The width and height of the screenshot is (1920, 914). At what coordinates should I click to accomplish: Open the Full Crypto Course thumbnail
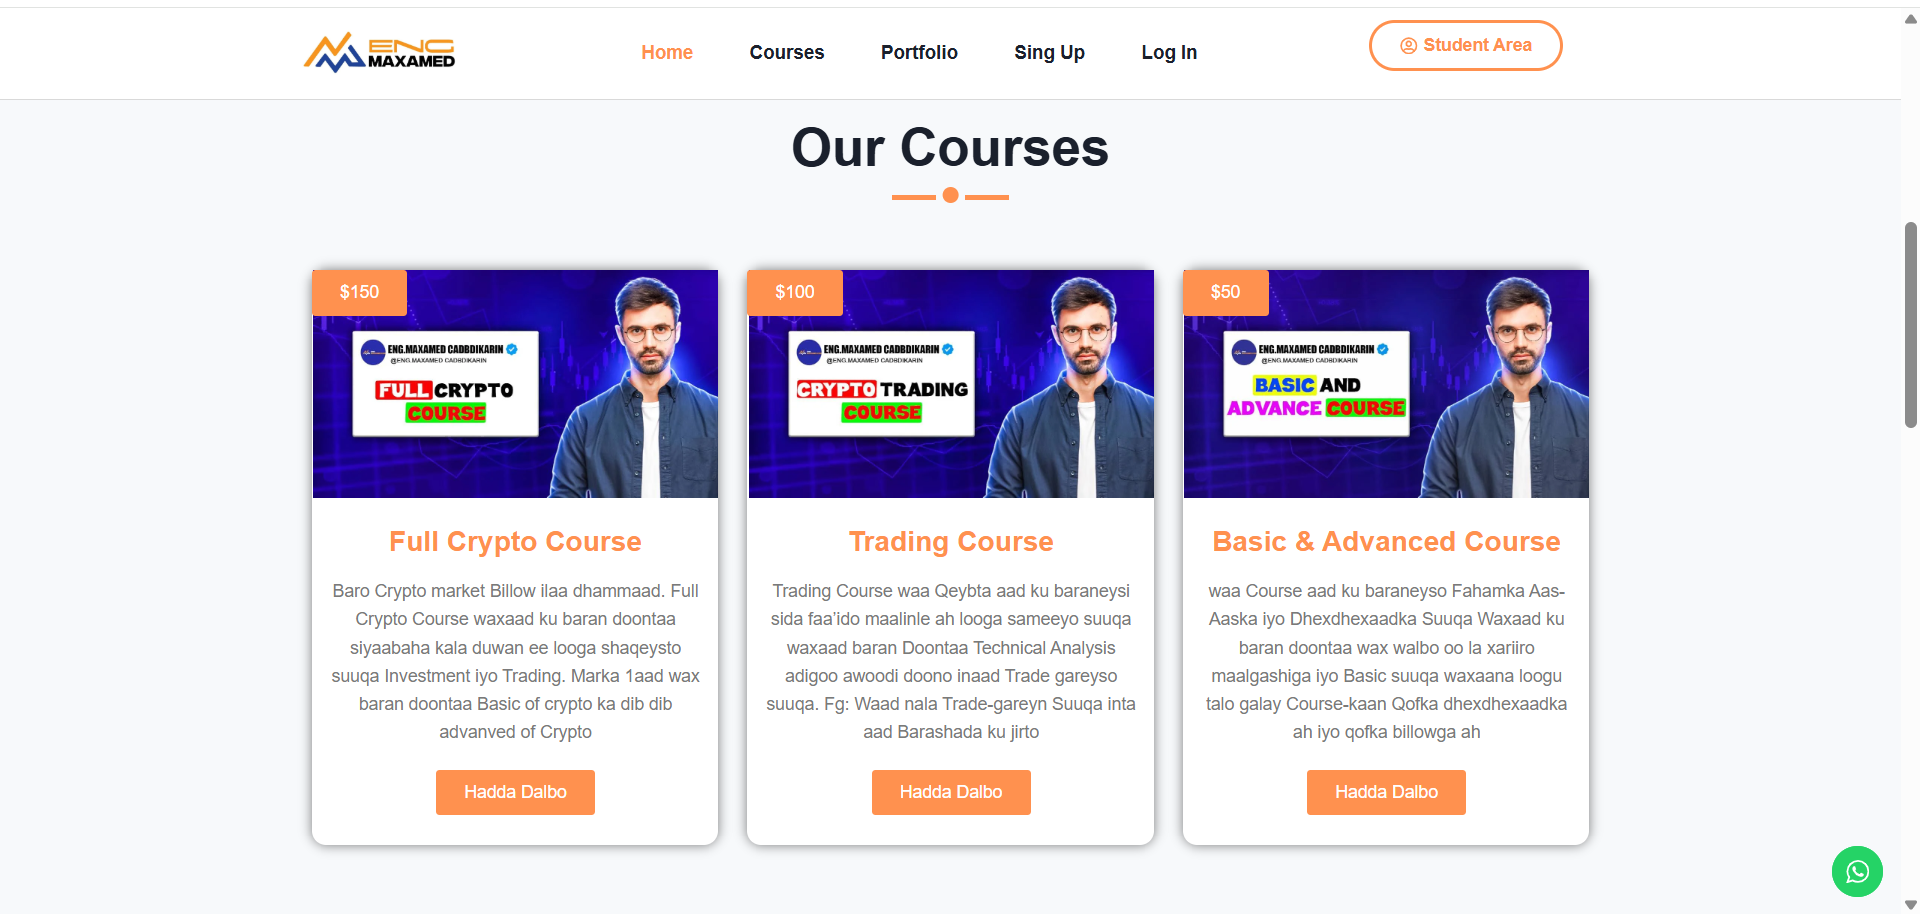coord(515,384)
